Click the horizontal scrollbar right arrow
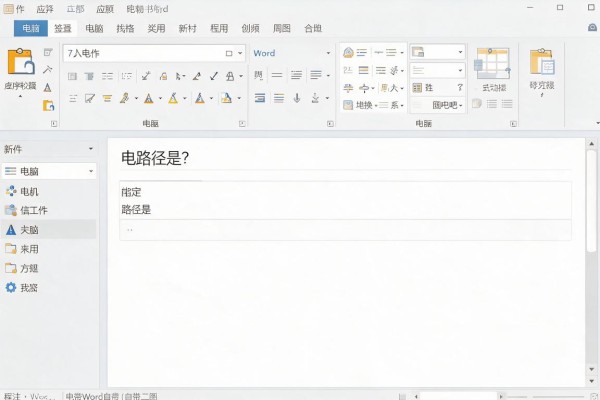This screenshot has width=600, height=400. click(x=501, y=397)
